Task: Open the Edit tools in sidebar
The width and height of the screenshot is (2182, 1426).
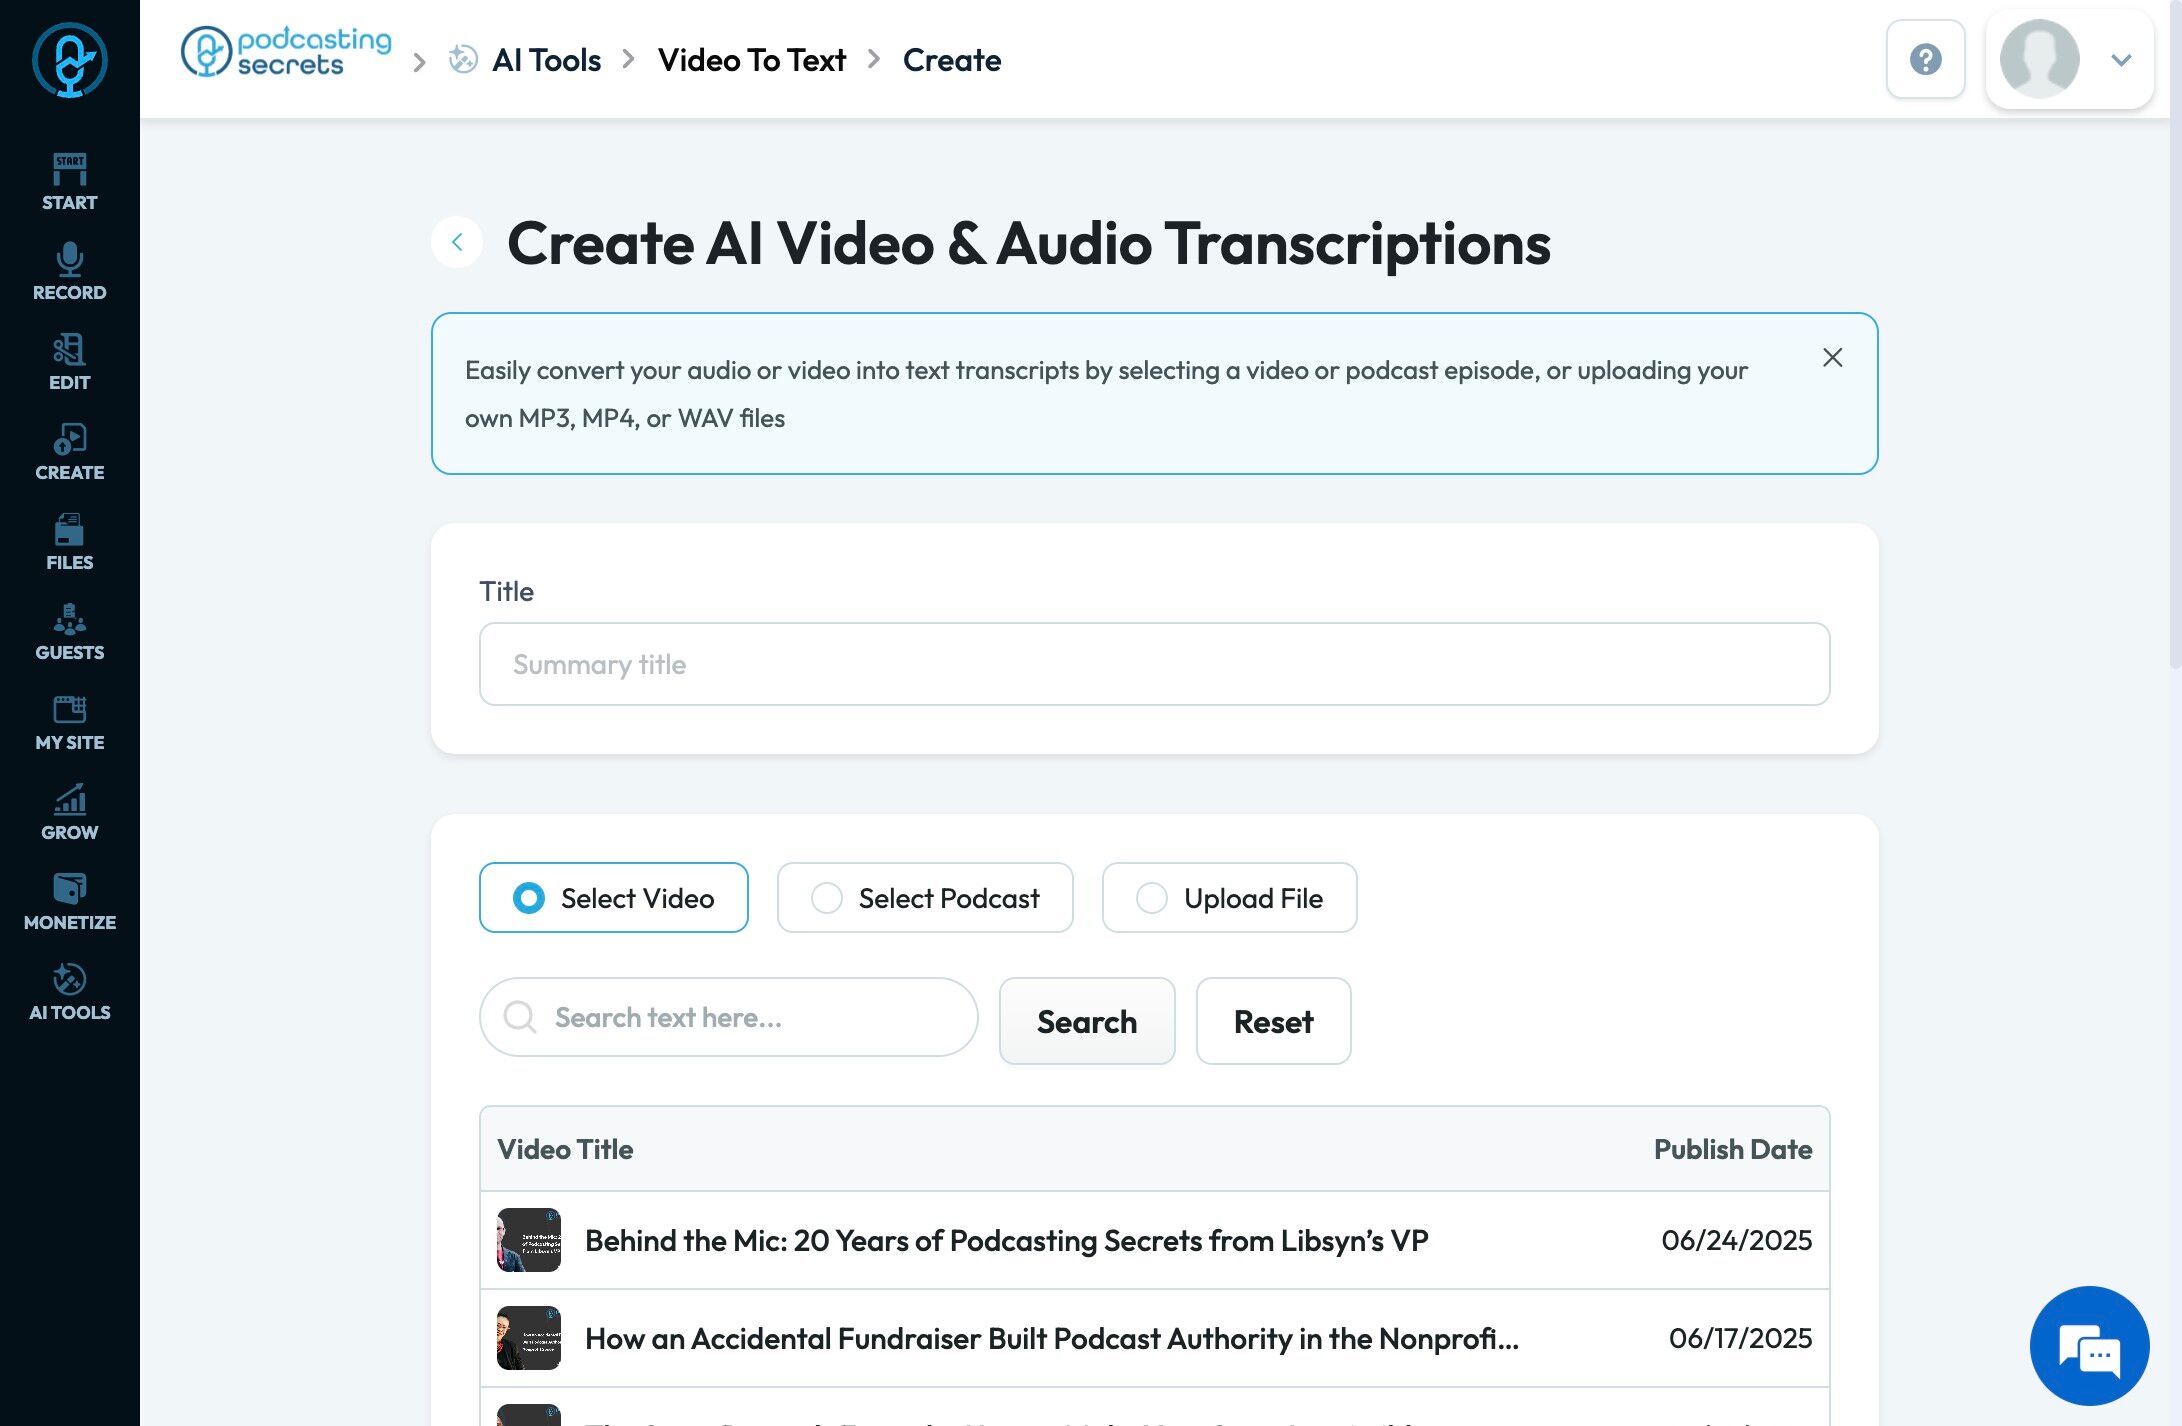Action: 69,362
